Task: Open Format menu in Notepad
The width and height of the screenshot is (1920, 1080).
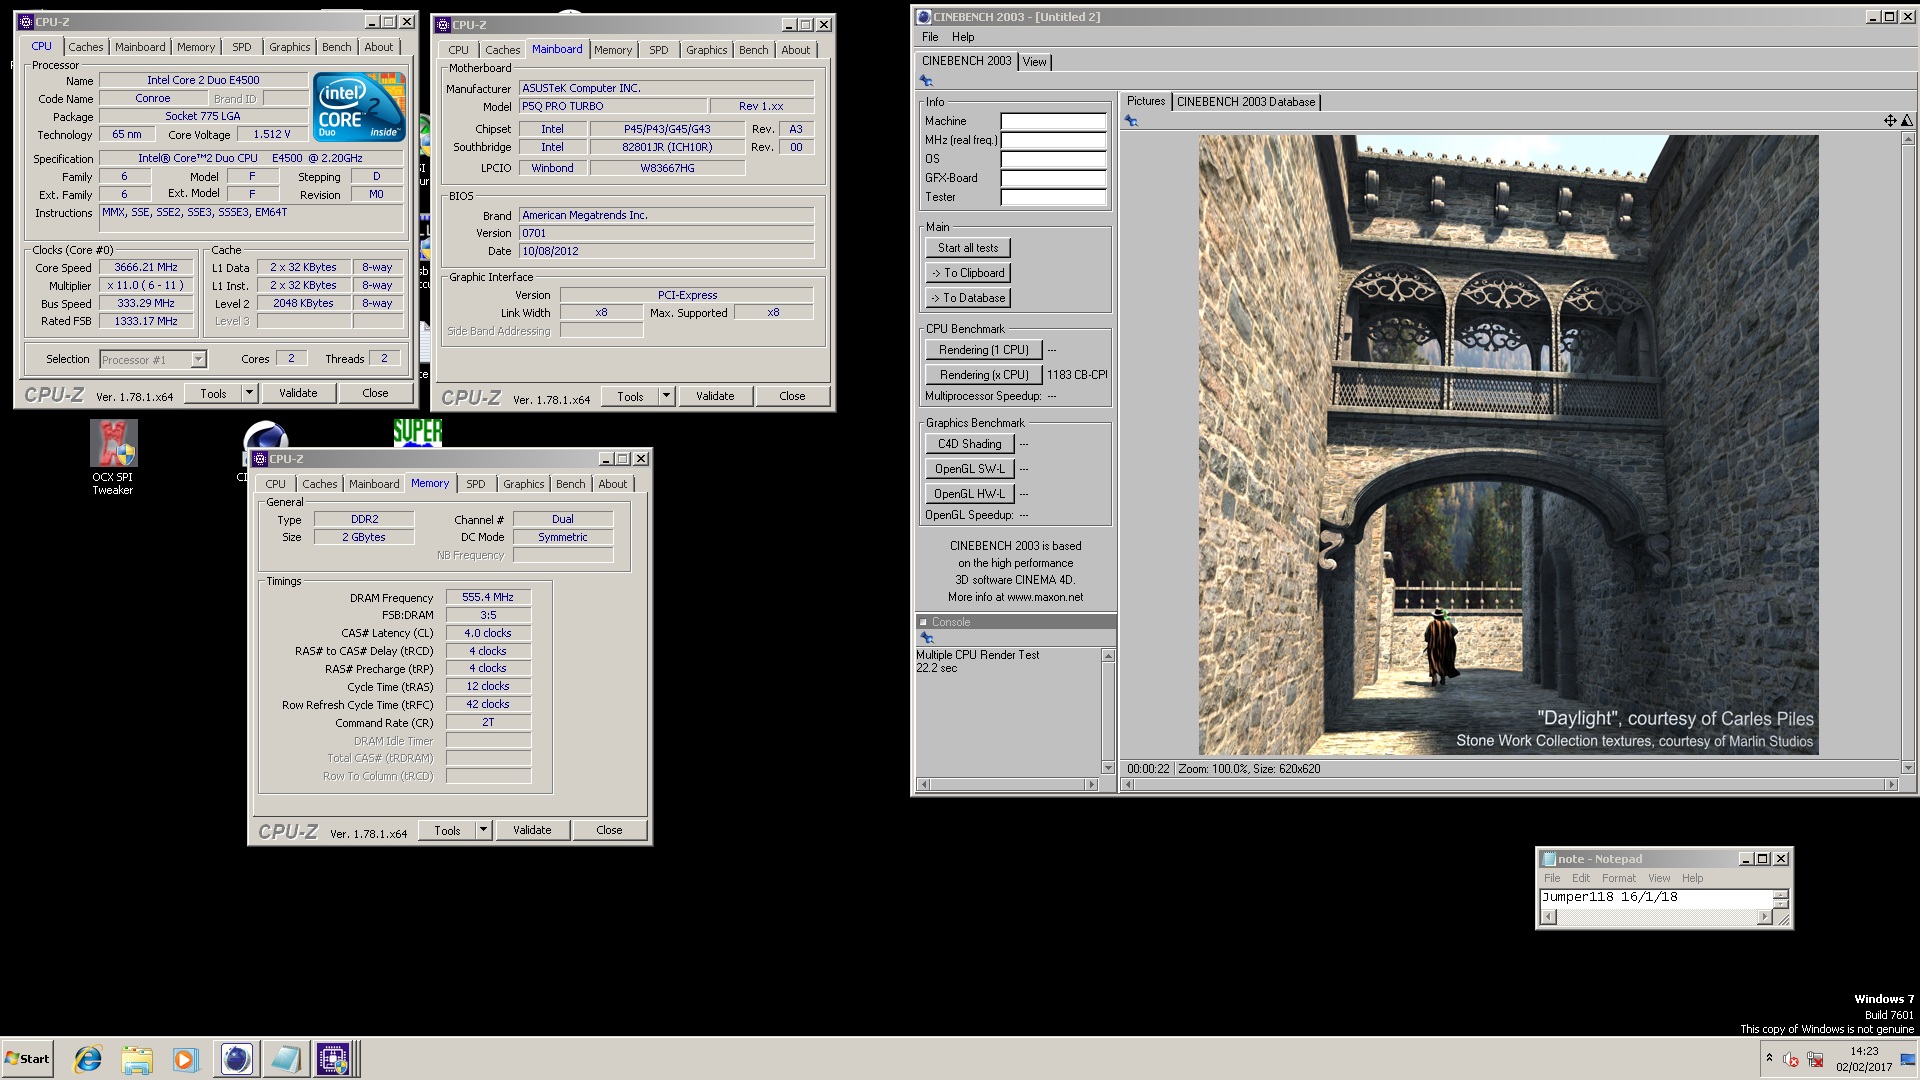Action: tap(1619, 878)
